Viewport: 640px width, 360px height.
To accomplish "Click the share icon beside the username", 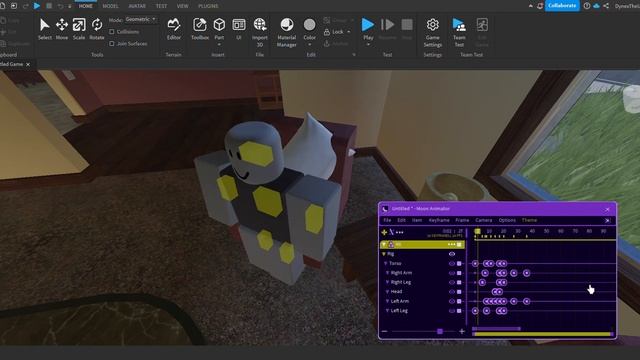I will tap(606, 6).
